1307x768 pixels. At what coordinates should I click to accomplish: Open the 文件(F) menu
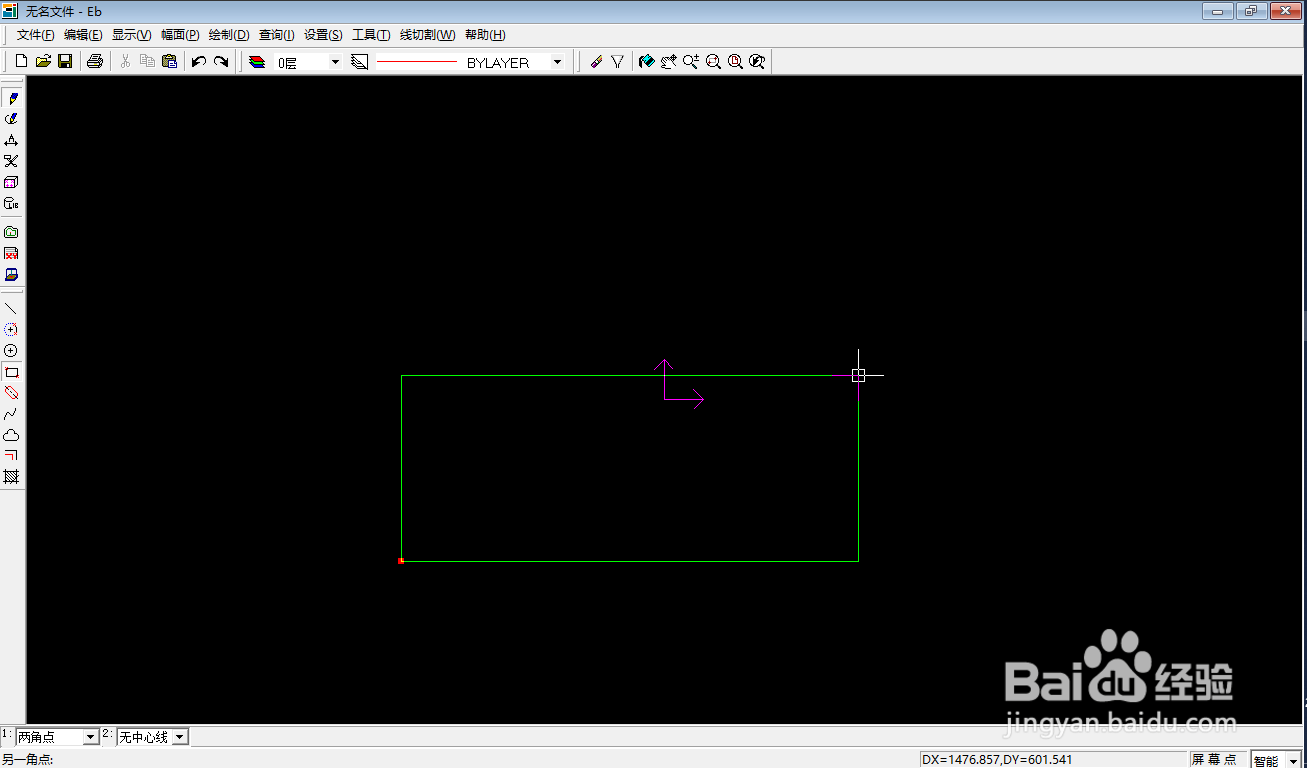(35, 35)
